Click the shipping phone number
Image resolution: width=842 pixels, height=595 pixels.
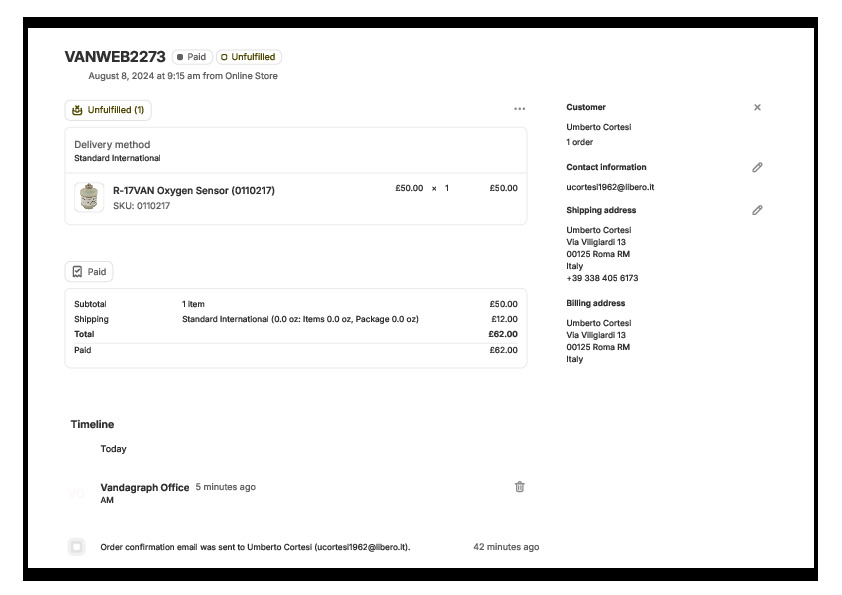[x=602, y=278]
